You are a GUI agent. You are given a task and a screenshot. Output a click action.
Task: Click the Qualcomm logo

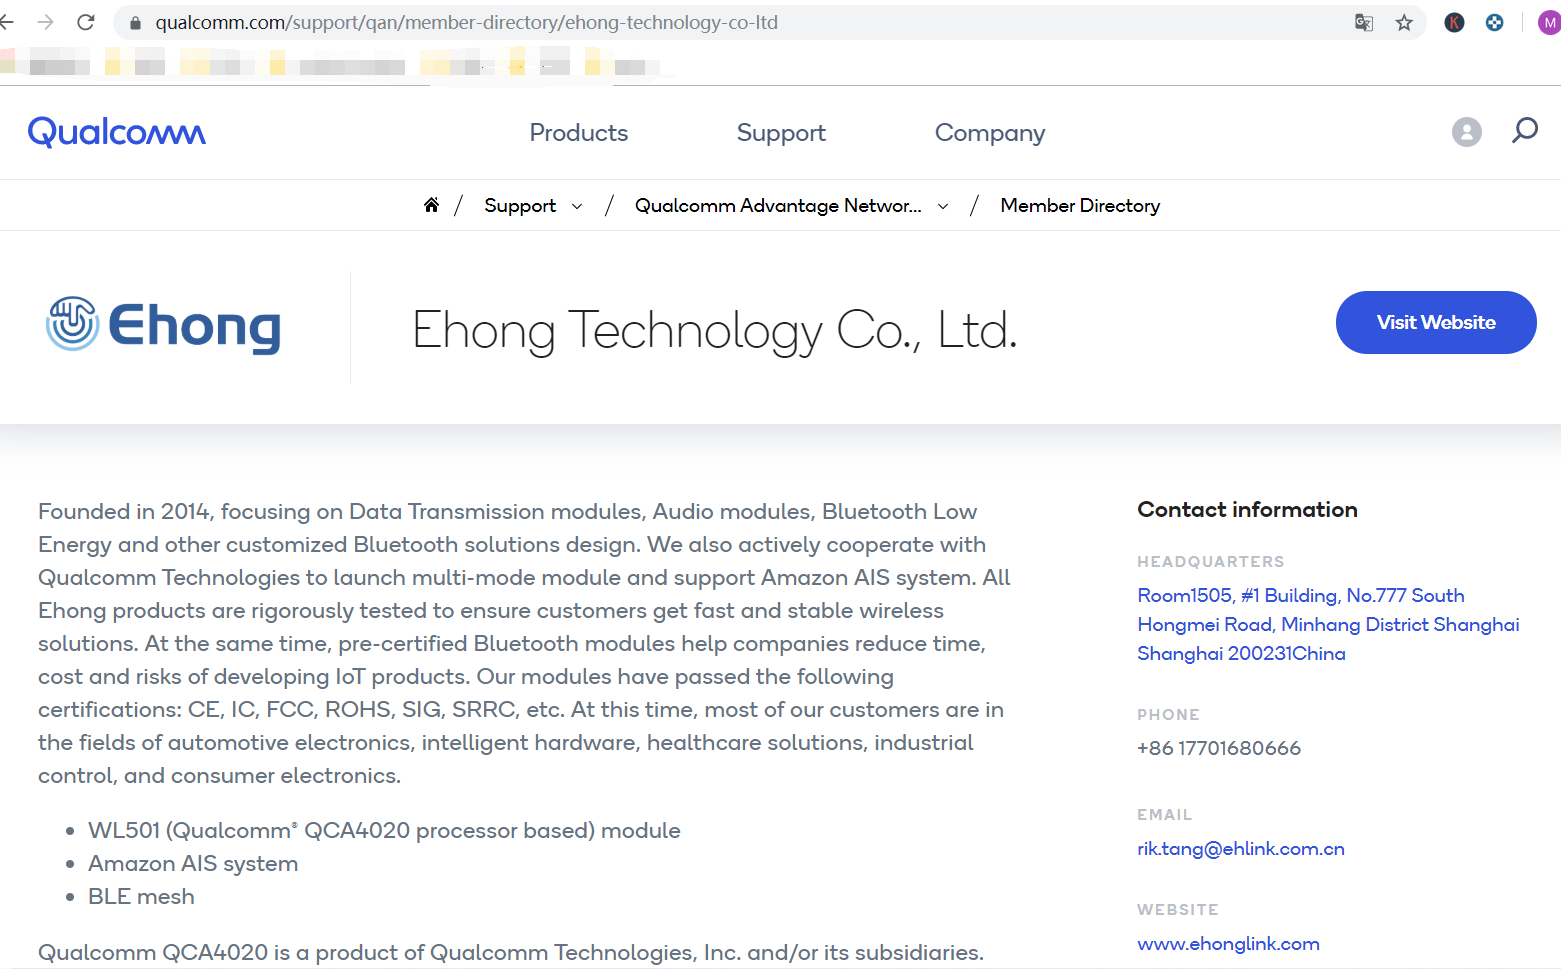[x=117, y=132]
